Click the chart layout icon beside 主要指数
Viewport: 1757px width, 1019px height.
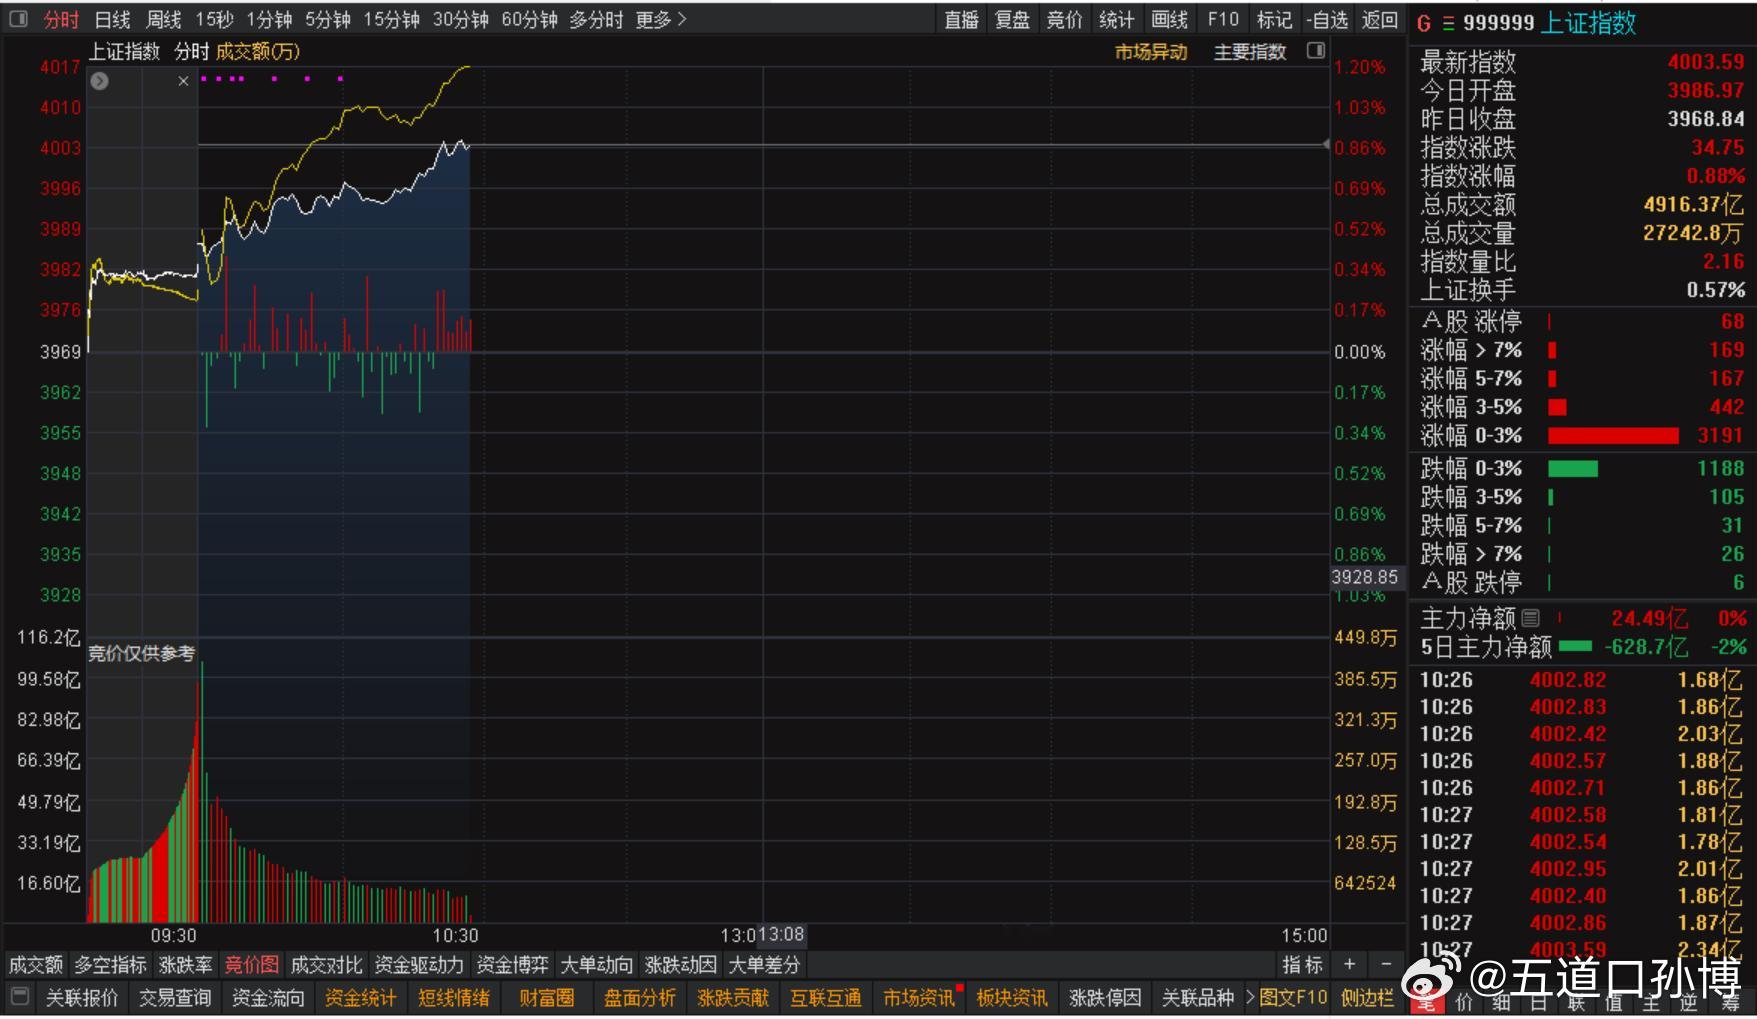point(1316,50)
